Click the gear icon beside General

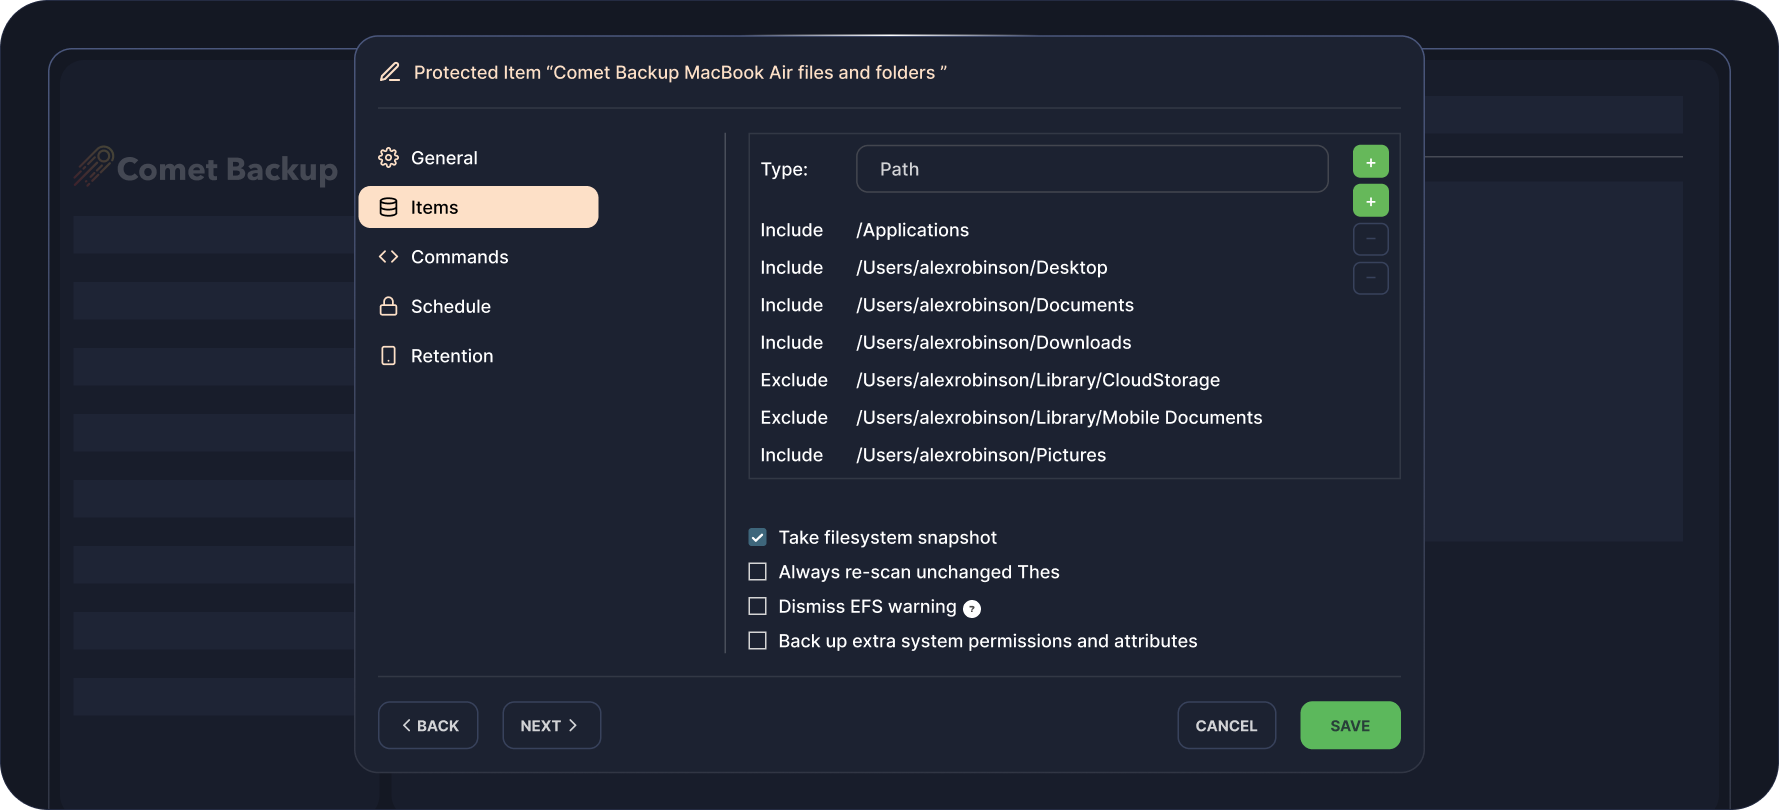coord(389,158)
